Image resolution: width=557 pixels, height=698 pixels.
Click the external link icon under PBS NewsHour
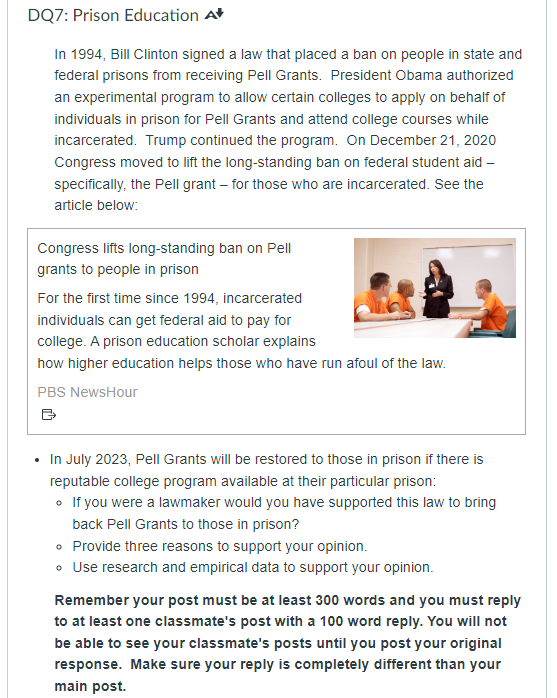pyautogui.click(x=49, y=415)
